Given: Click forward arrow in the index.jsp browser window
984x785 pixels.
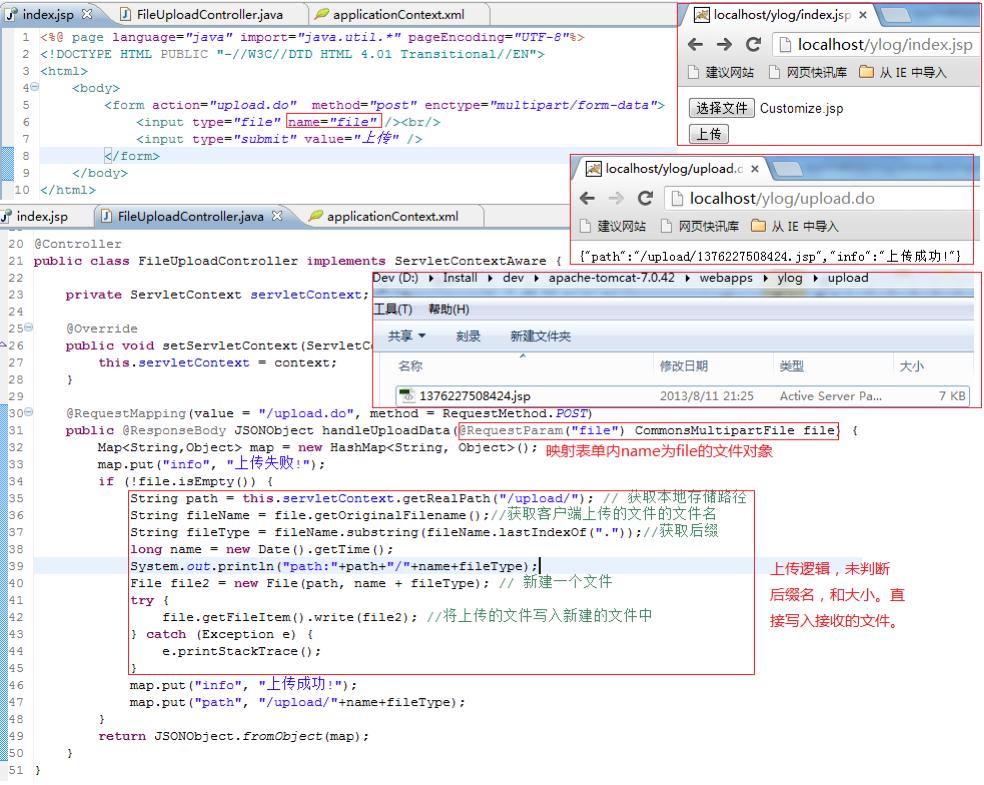Looking at the screenshot, I should [x=725, y=45].
